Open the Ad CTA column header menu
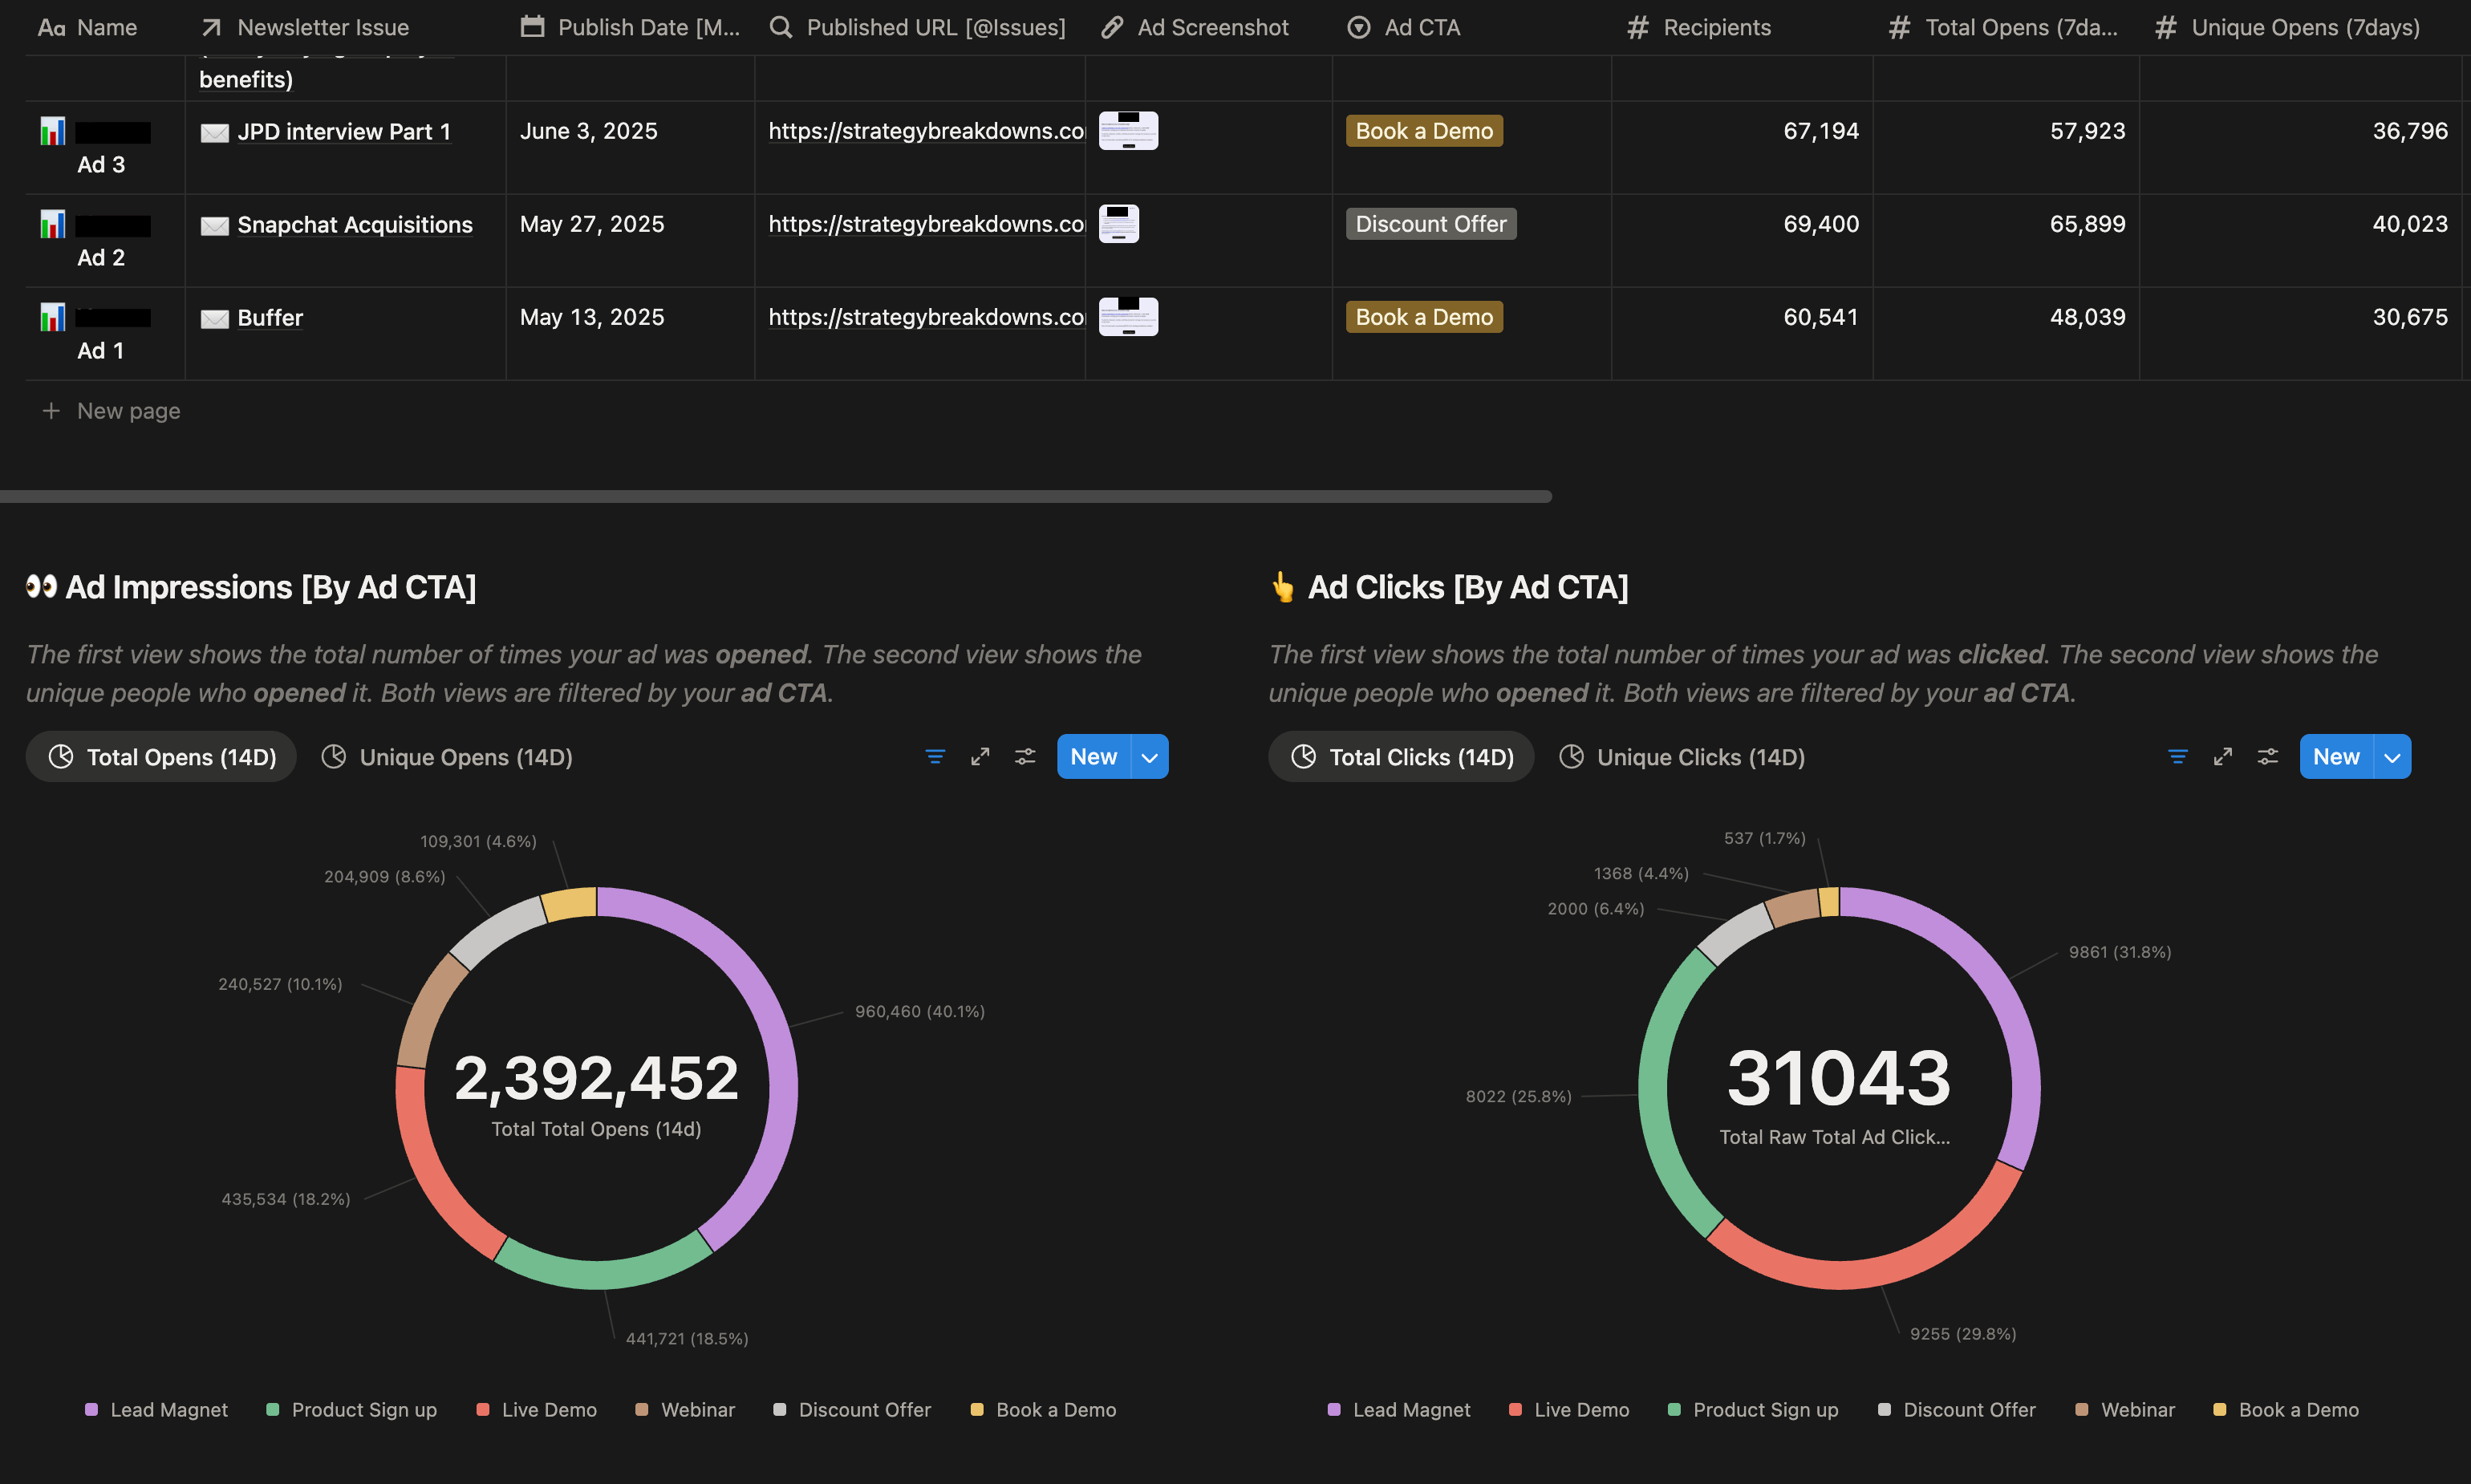 [1421, 27]
